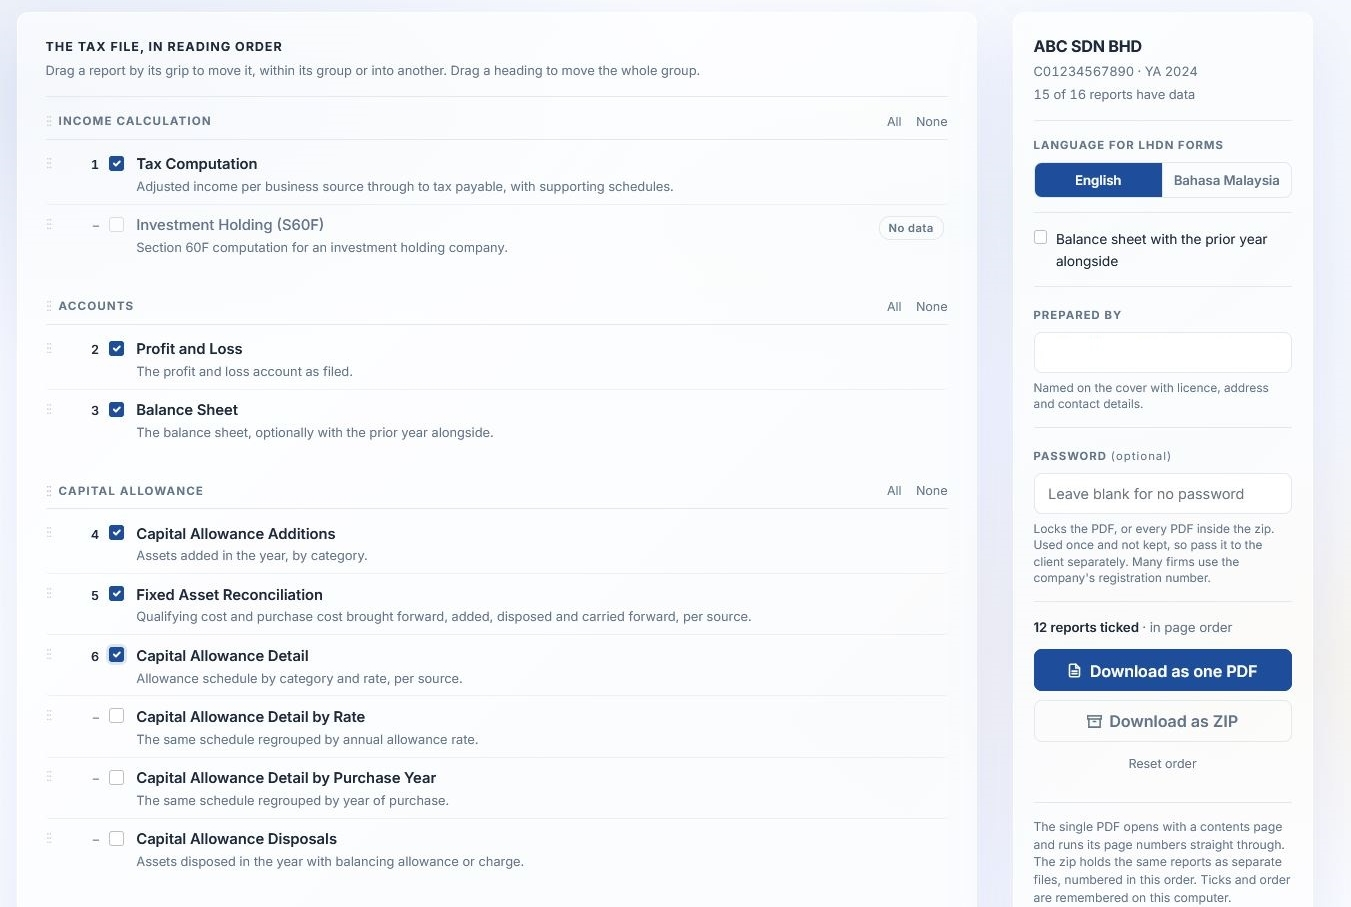Image resolution: width=1351 pixels, height=907 pixels.
Task: Grab the grip of Fixed Asset Reconciliation row
Action: [x=49, y=593]
